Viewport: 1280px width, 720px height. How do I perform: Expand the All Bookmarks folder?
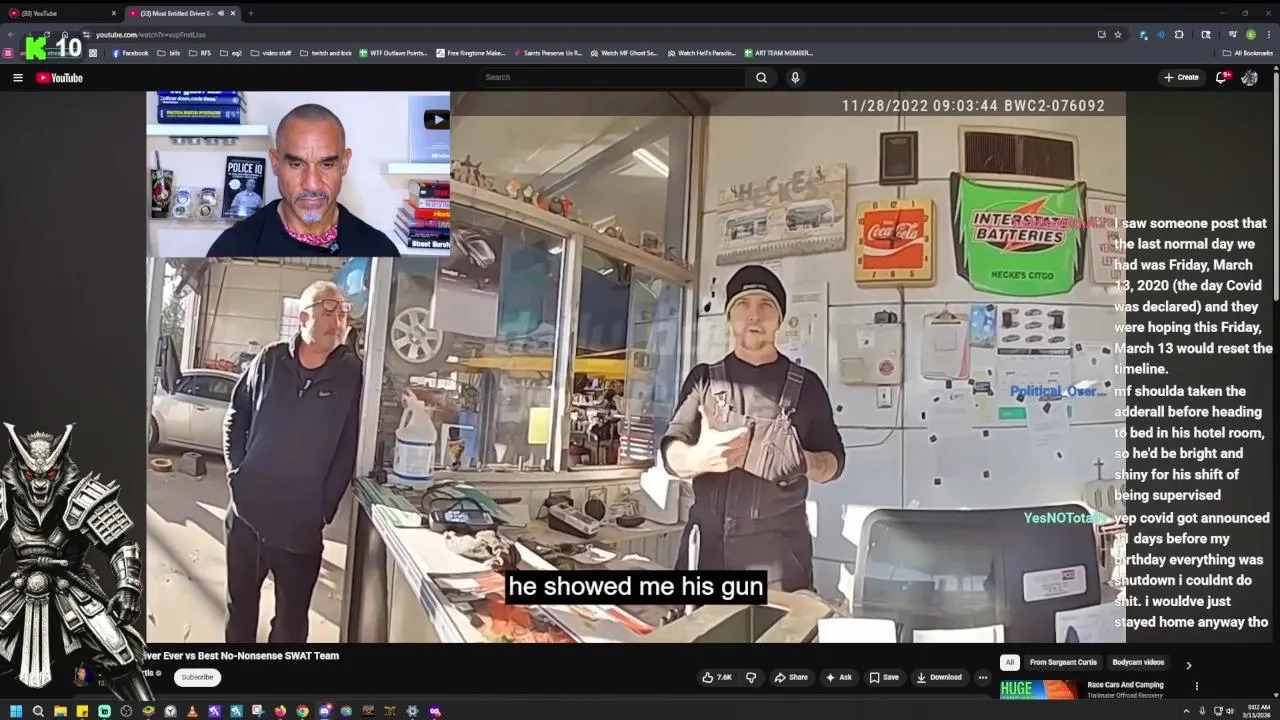click(1247, 53)
